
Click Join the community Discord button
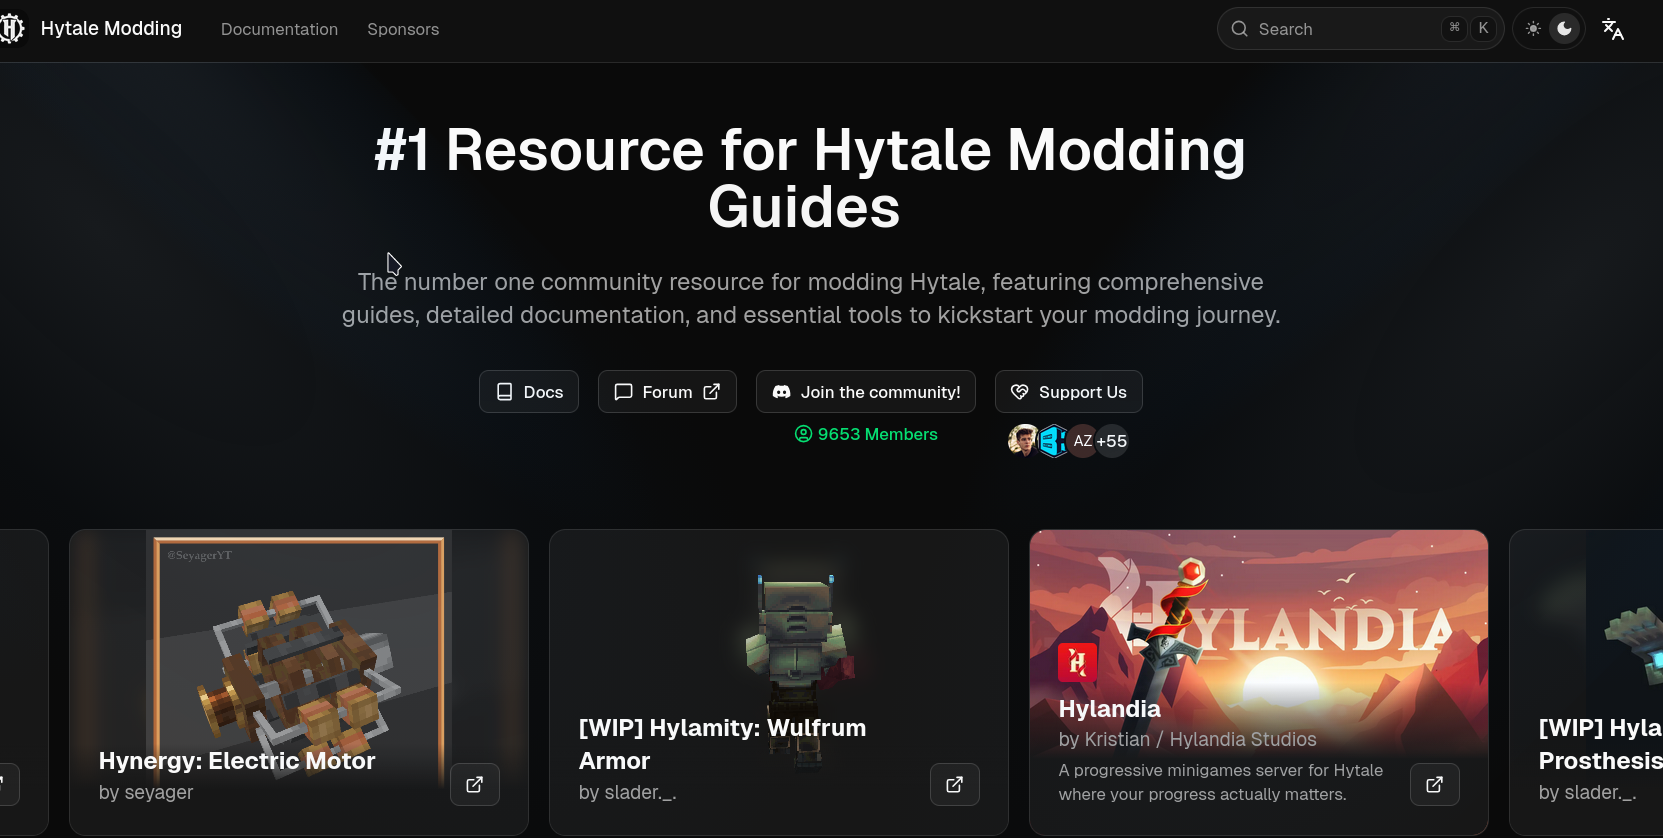(866, 392)
